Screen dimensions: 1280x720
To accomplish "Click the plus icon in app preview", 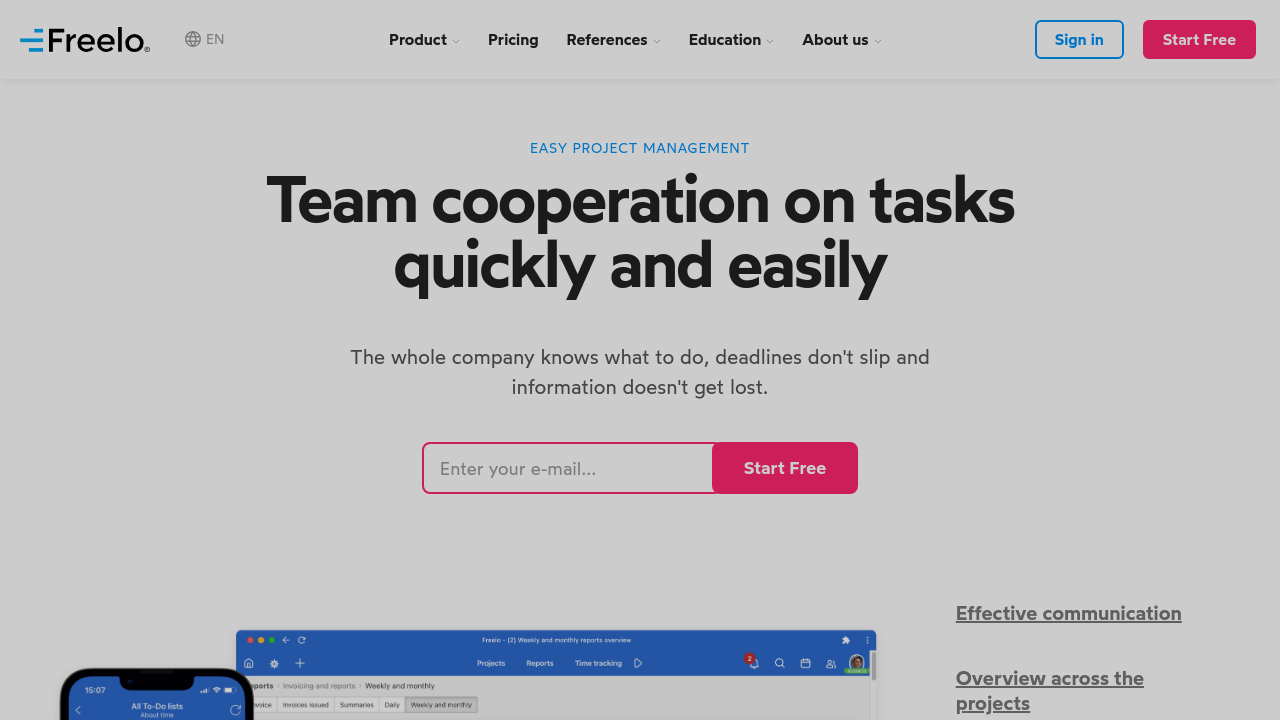I will [299, 663].
